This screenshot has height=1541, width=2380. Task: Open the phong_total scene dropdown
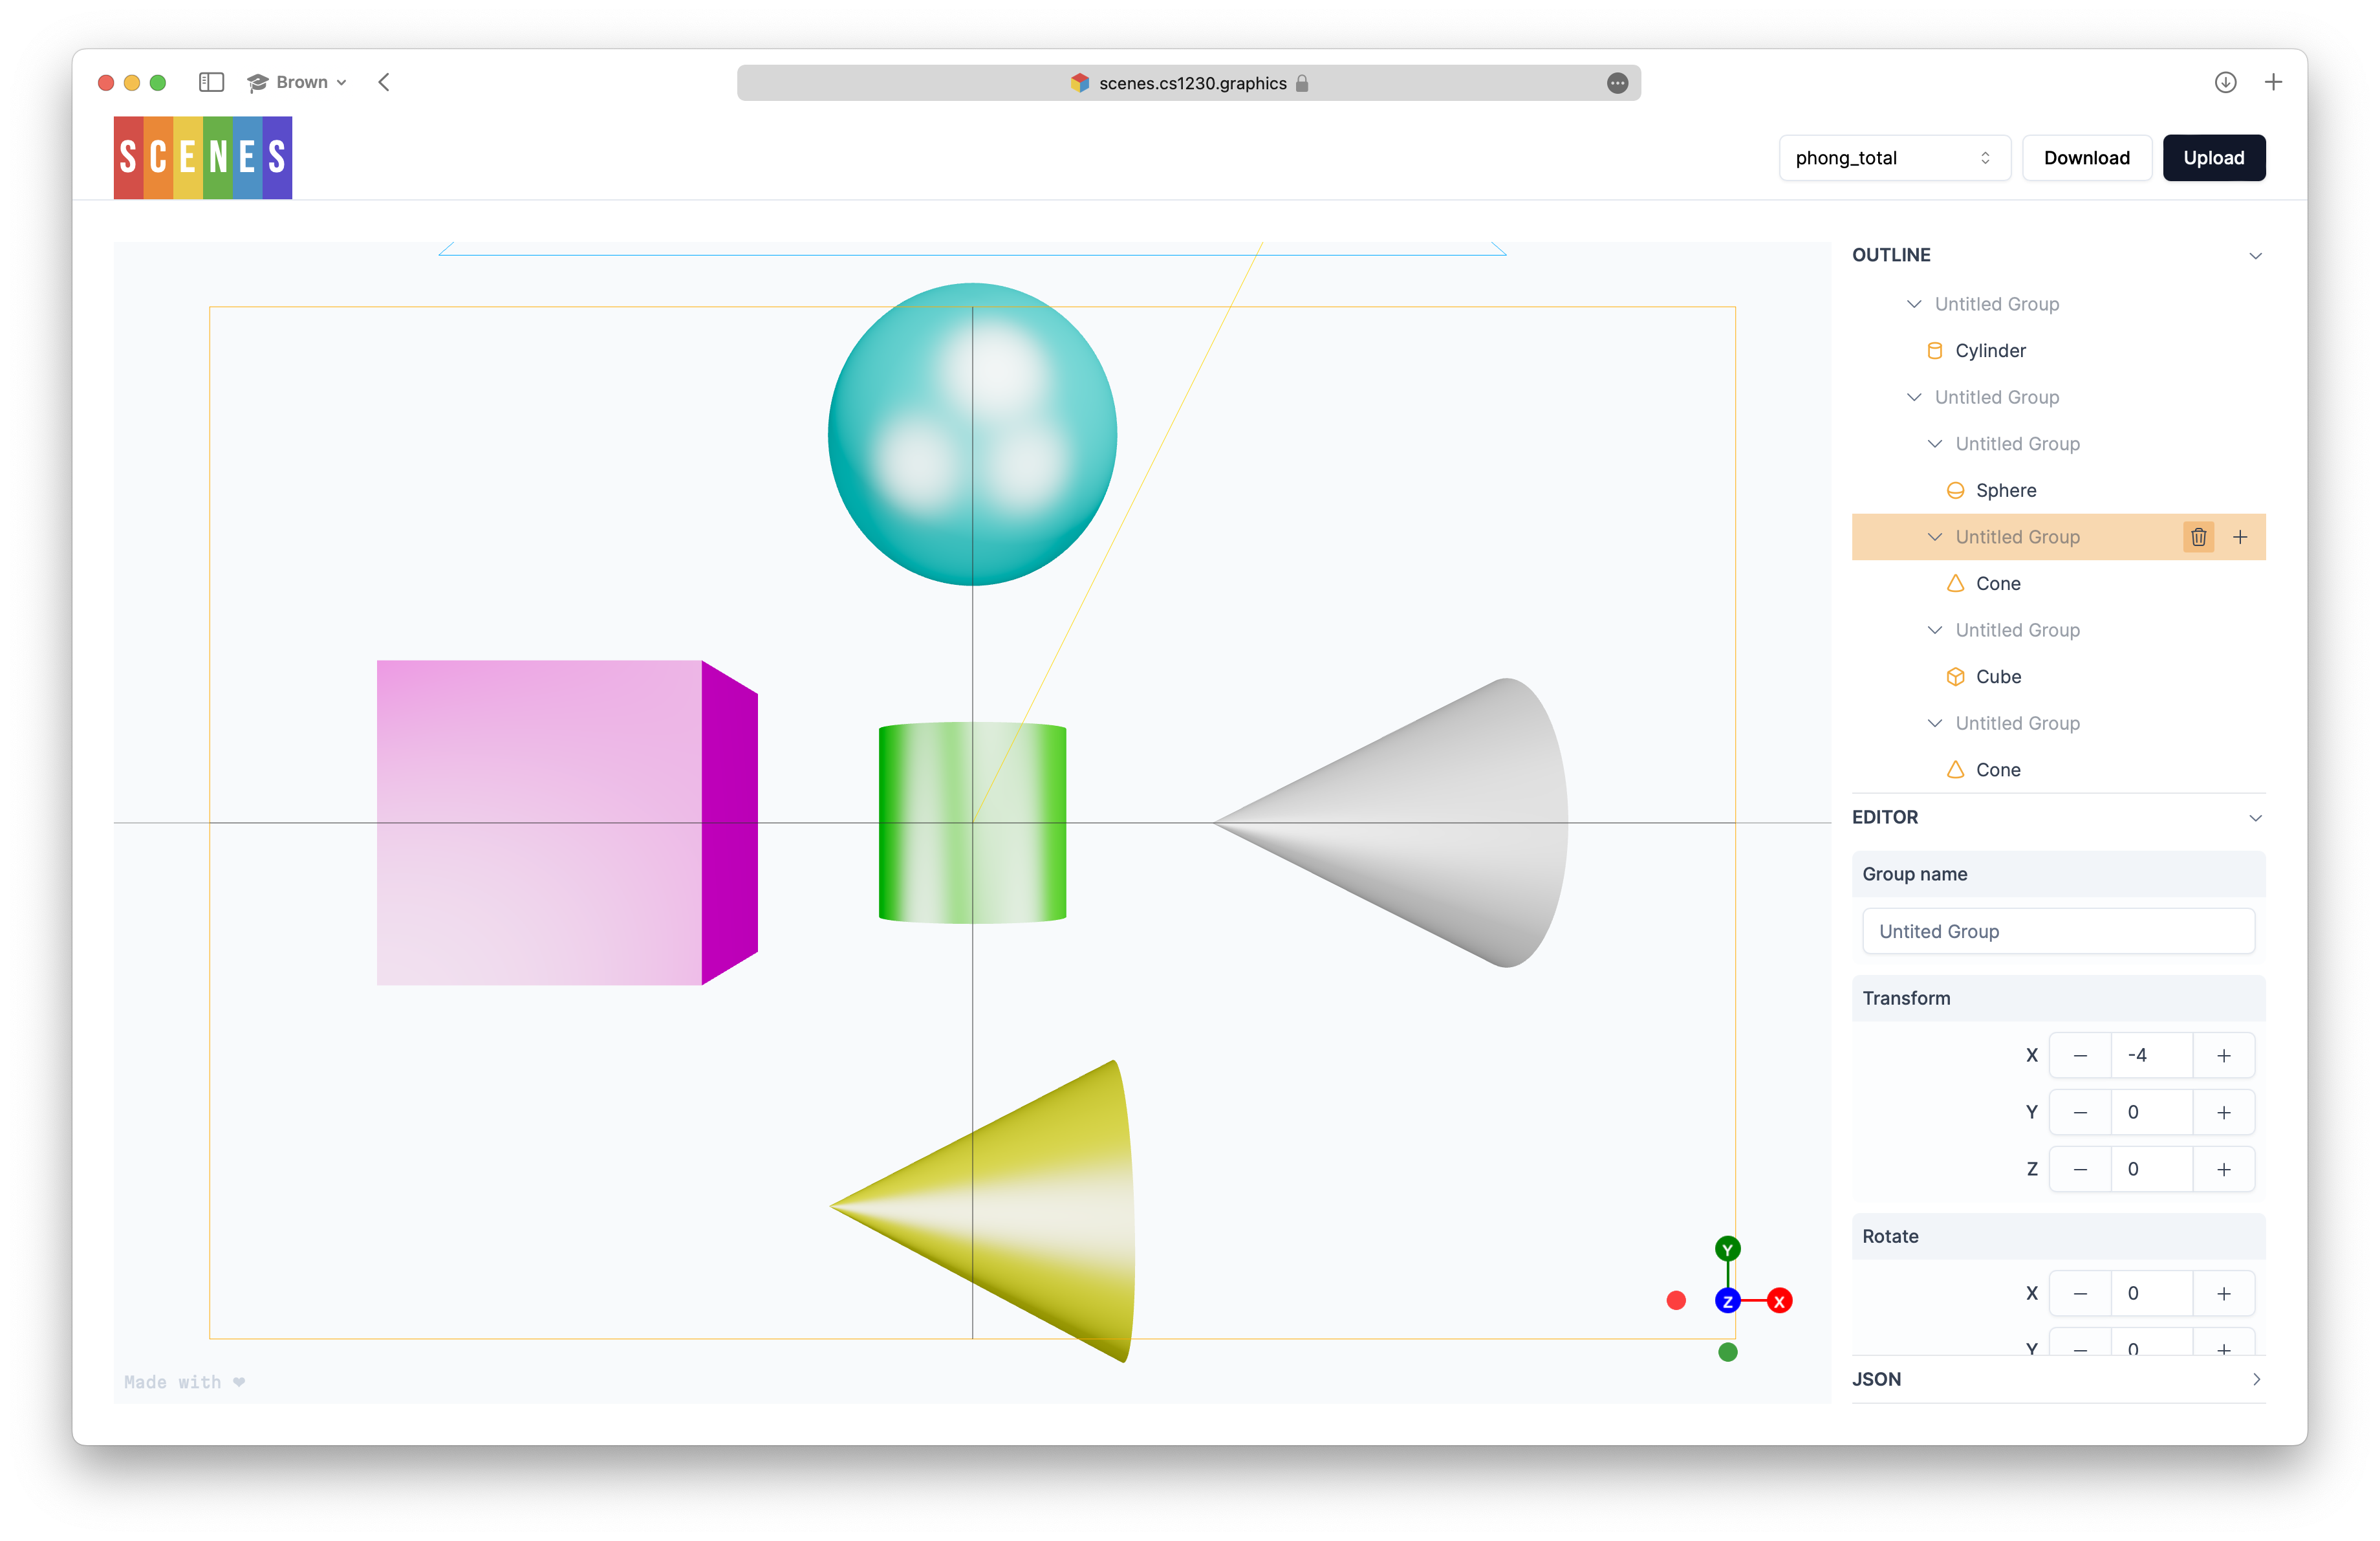pos(1894,158)
